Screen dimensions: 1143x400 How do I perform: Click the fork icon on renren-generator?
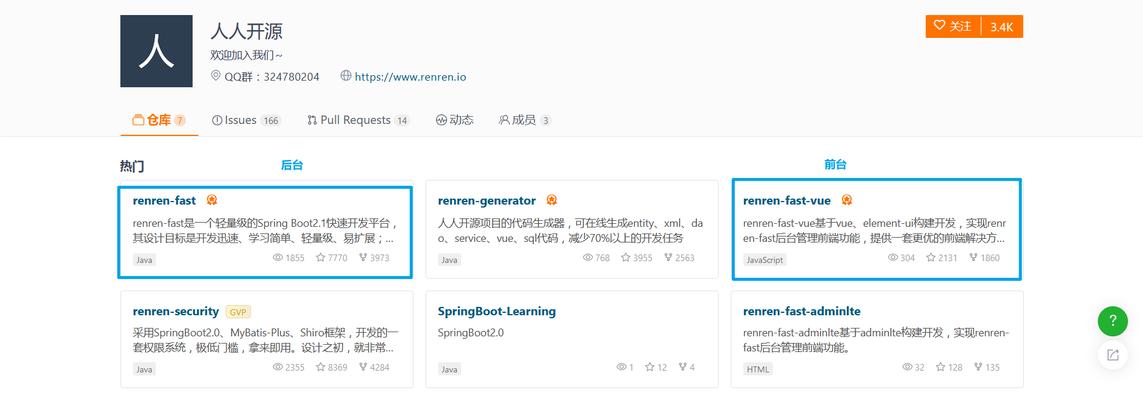[668, 257]
